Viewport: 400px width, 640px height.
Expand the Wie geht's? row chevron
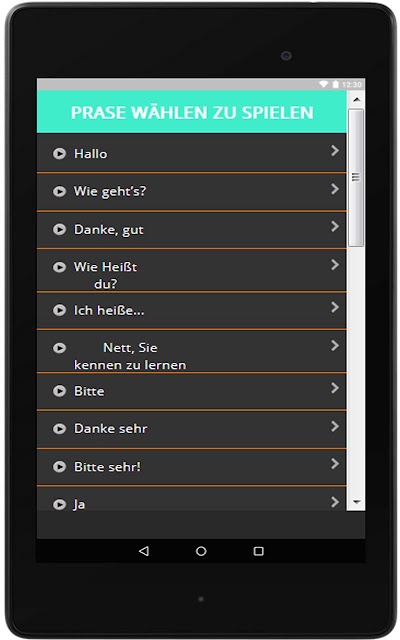pos(335,189)
